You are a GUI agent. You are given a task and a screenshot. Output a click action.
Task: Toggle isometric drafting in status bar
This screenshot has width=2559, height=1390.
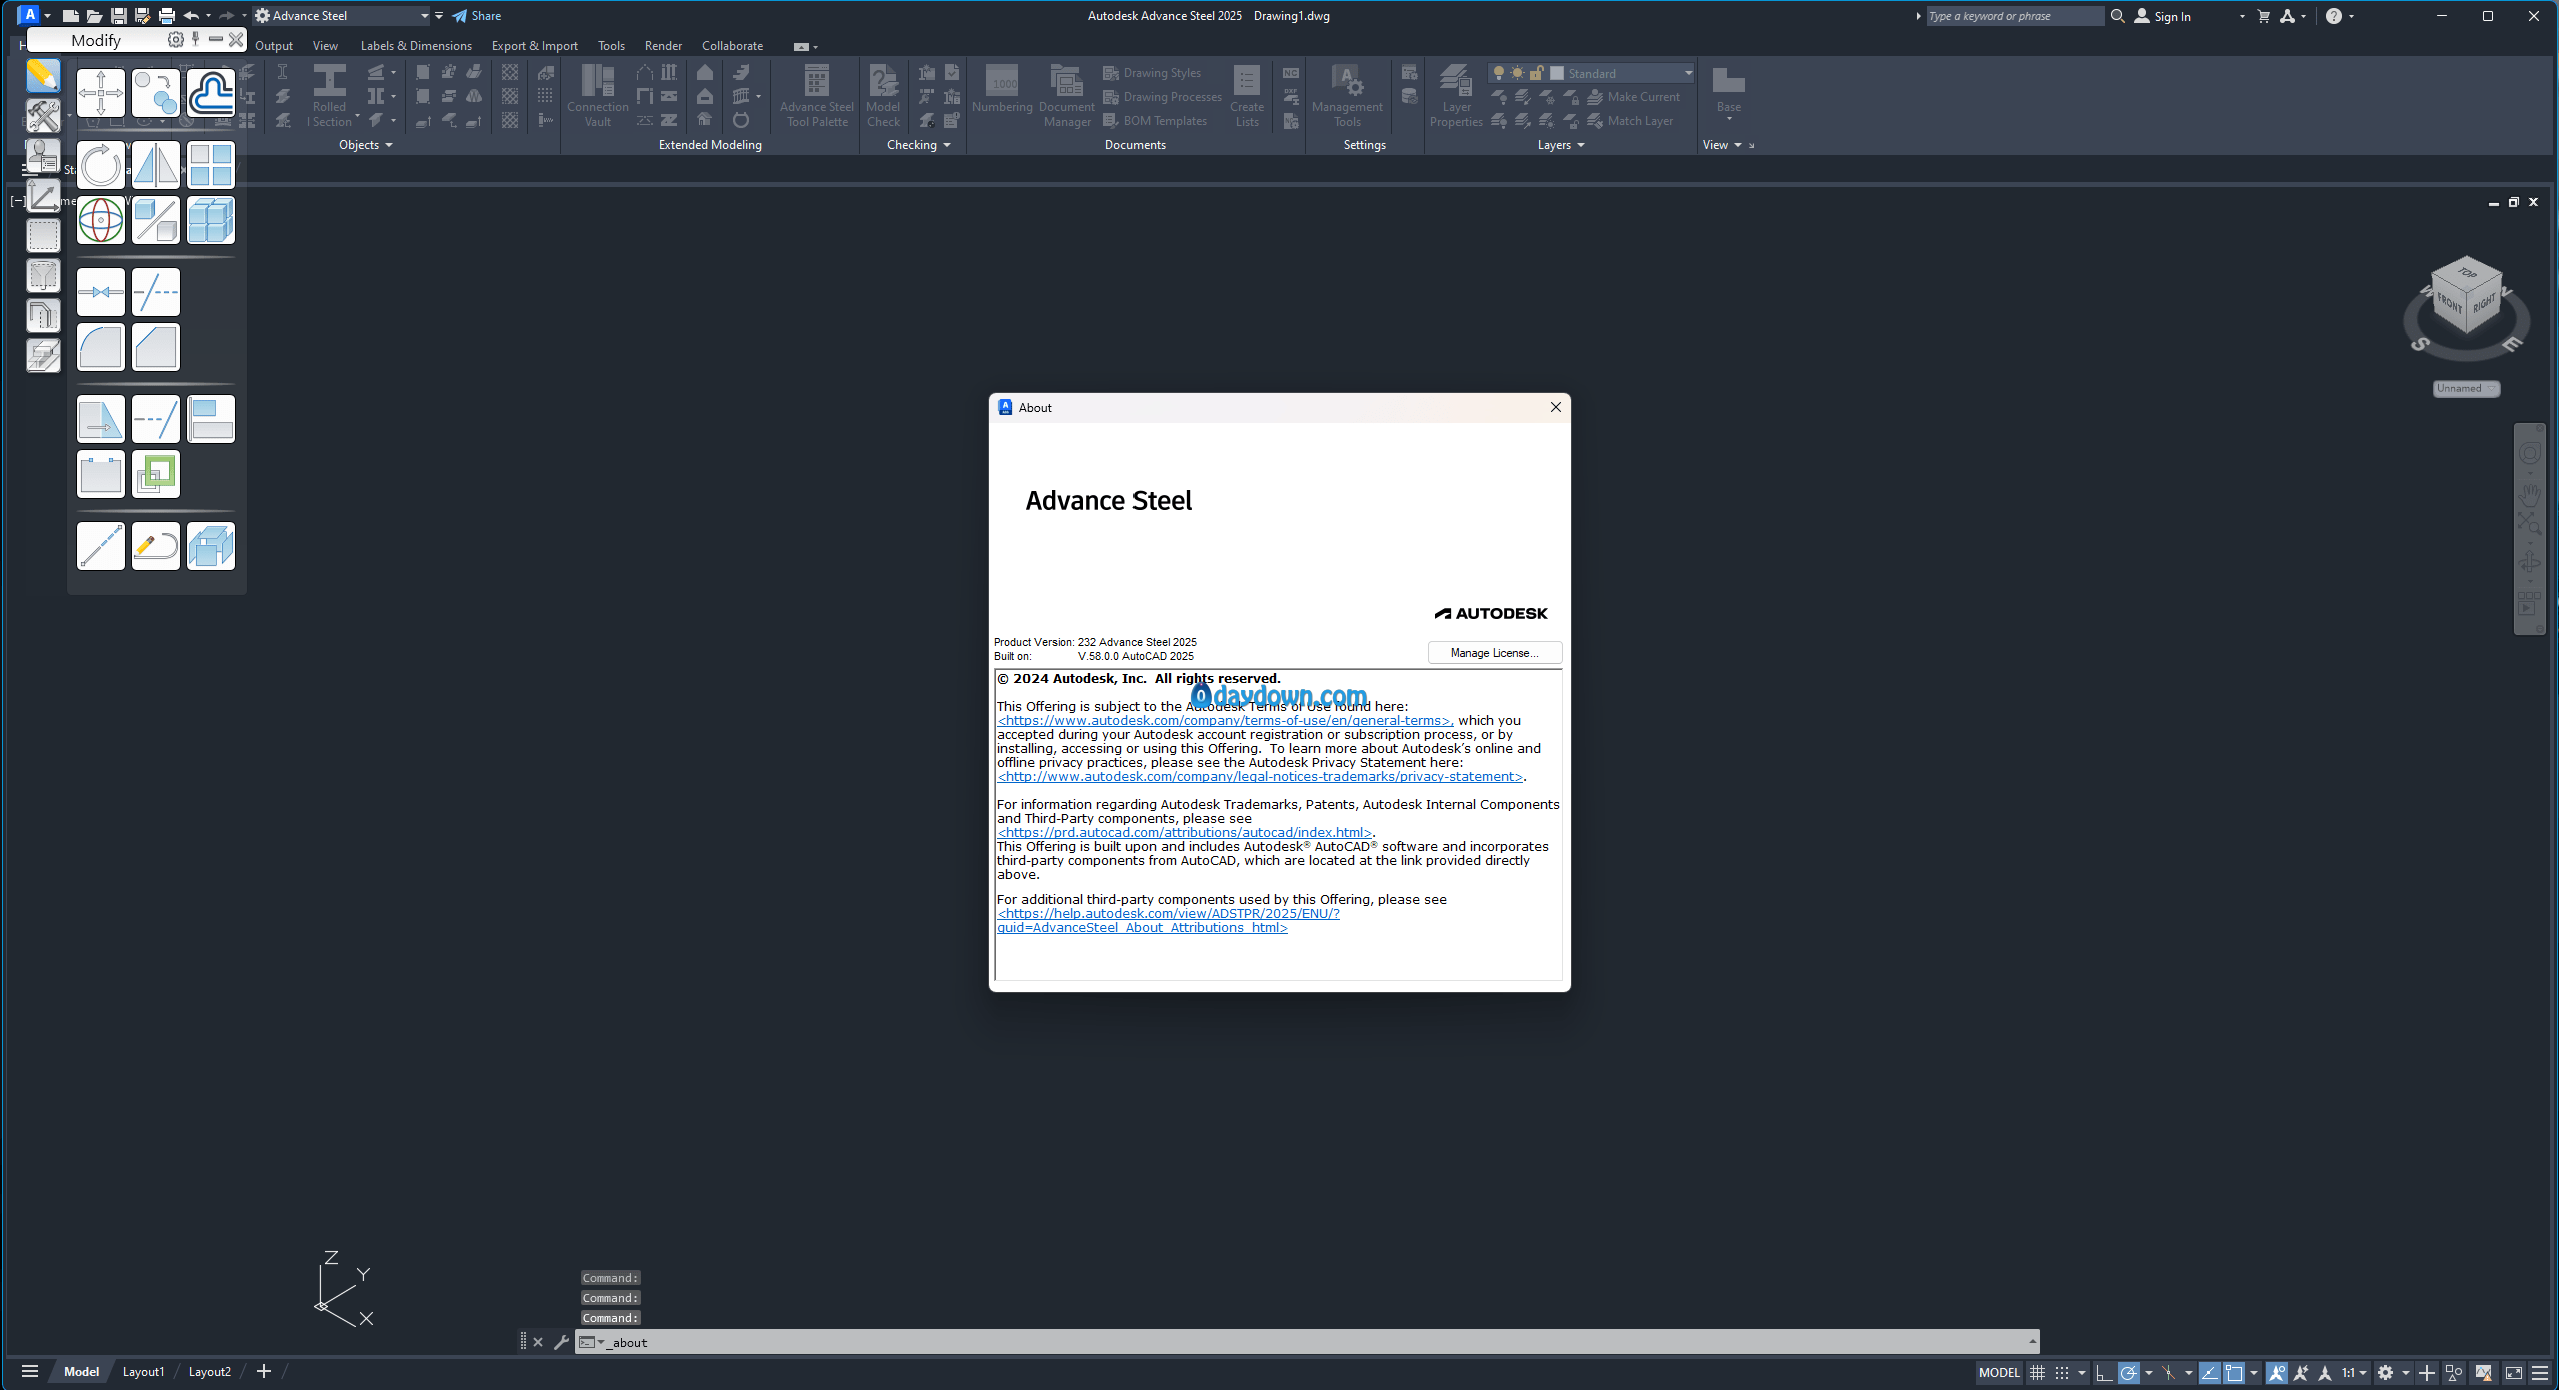[2168, 1372]
